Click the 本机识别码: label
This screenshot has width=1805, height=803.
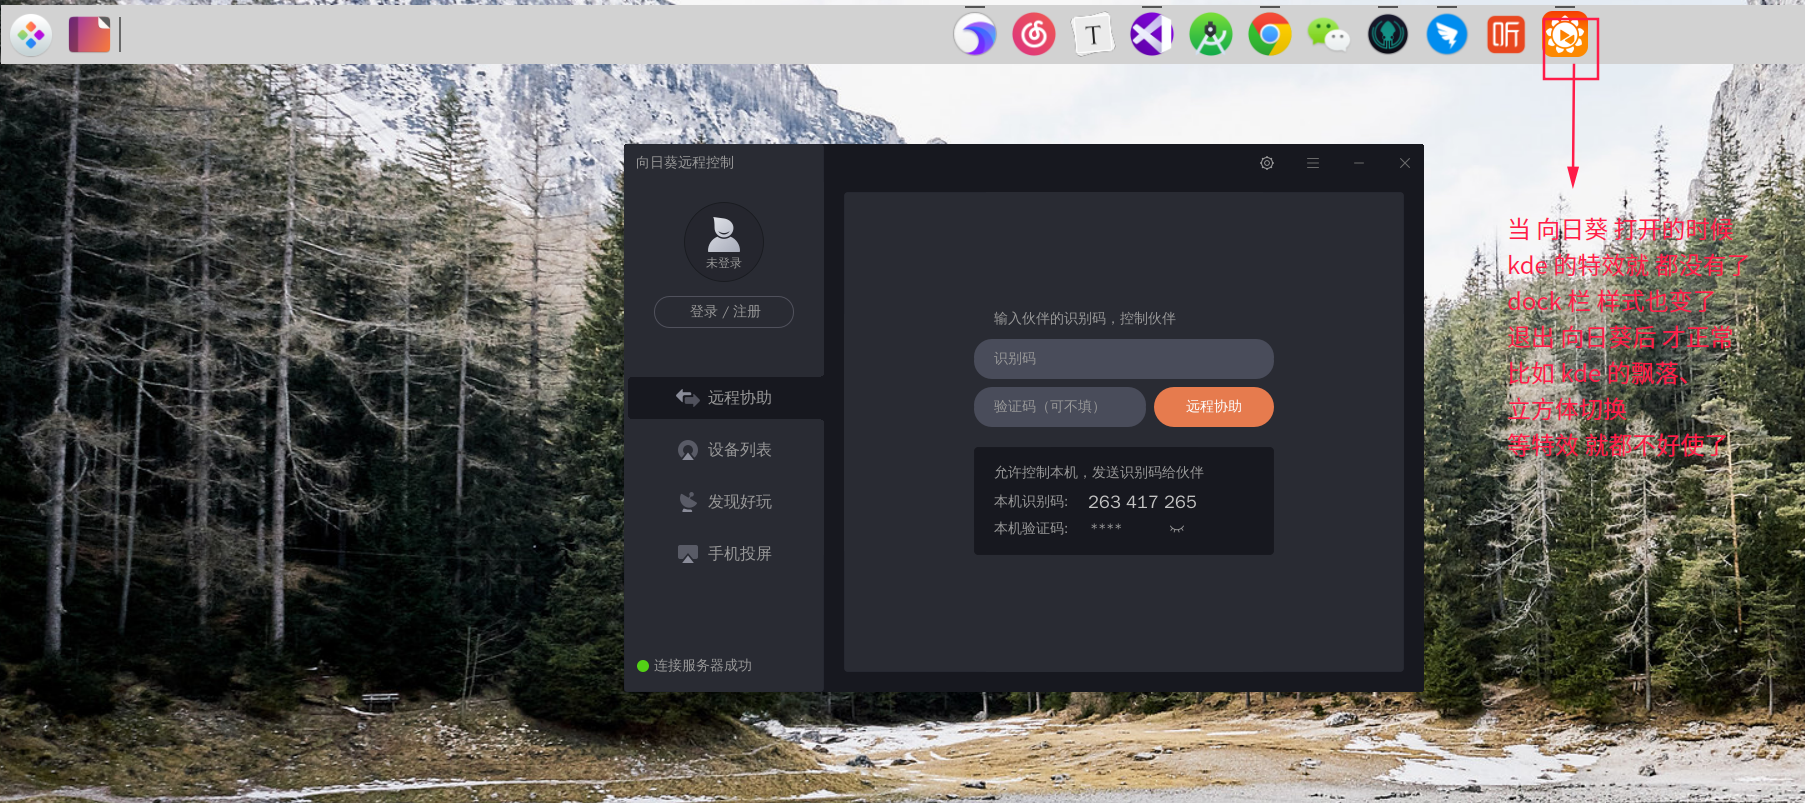pyautogui.click(x=1031, y=502)
